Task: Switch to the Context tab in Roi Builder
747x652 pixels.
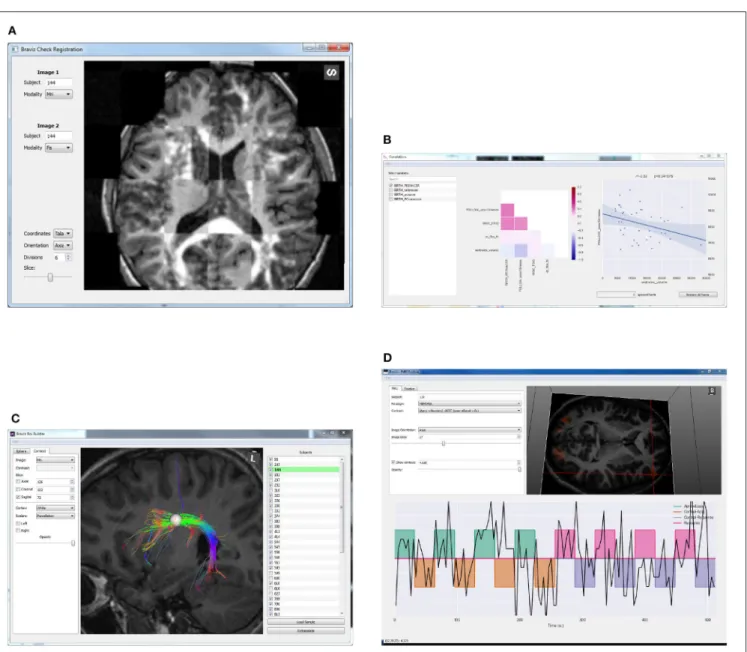Action: [x=40, y=451]
